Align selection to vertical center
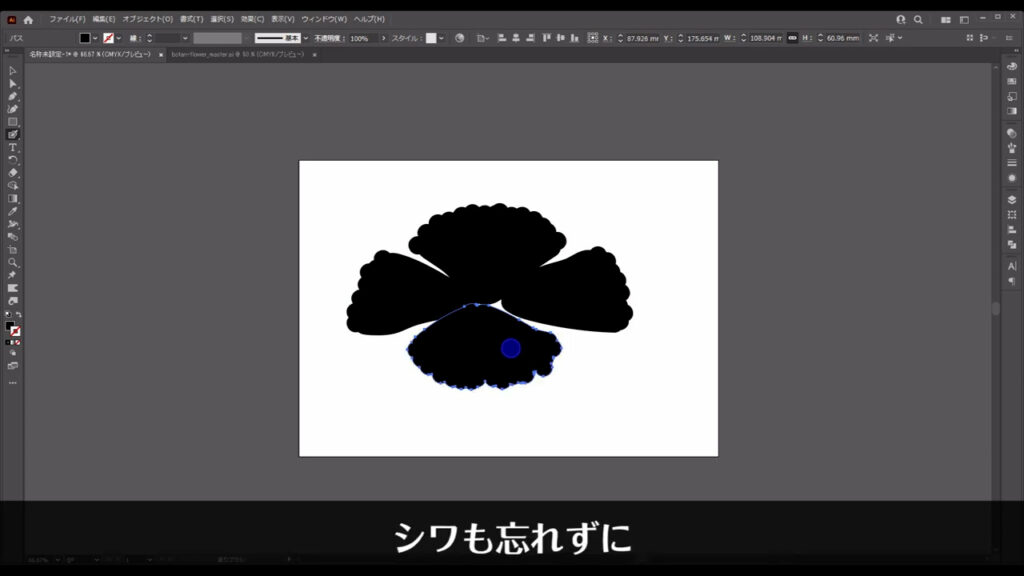Screen dimensions: 1024x576 click(561, 38)
